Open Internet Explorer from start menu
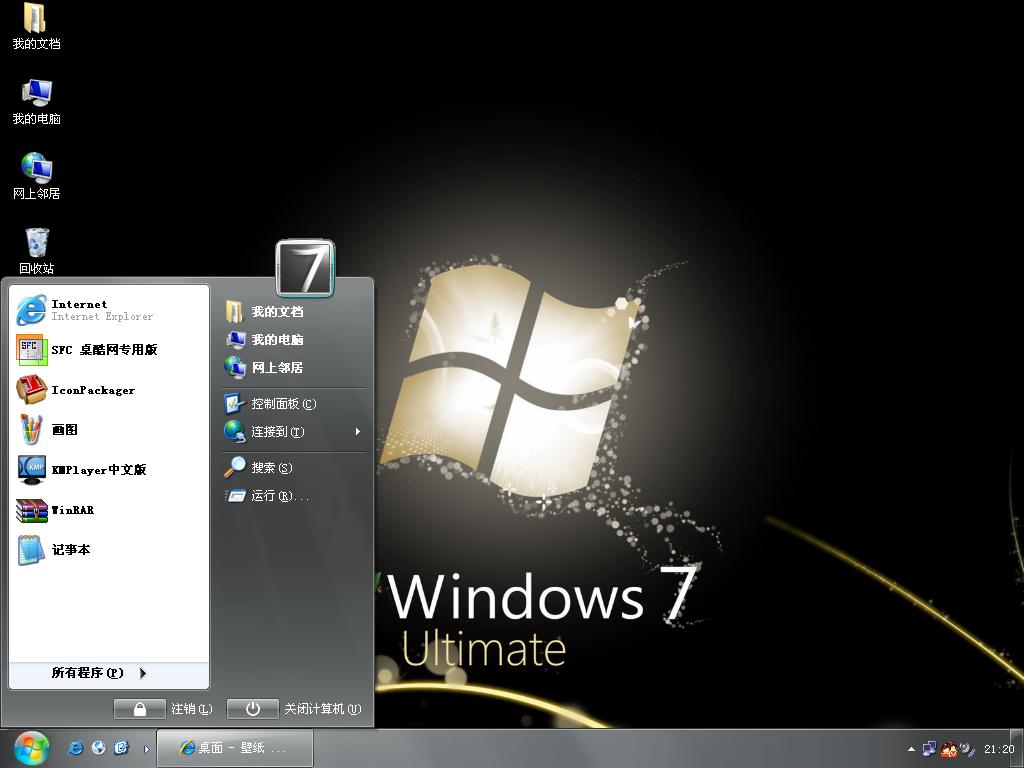The image size is (1024, 768). [108, 310]
